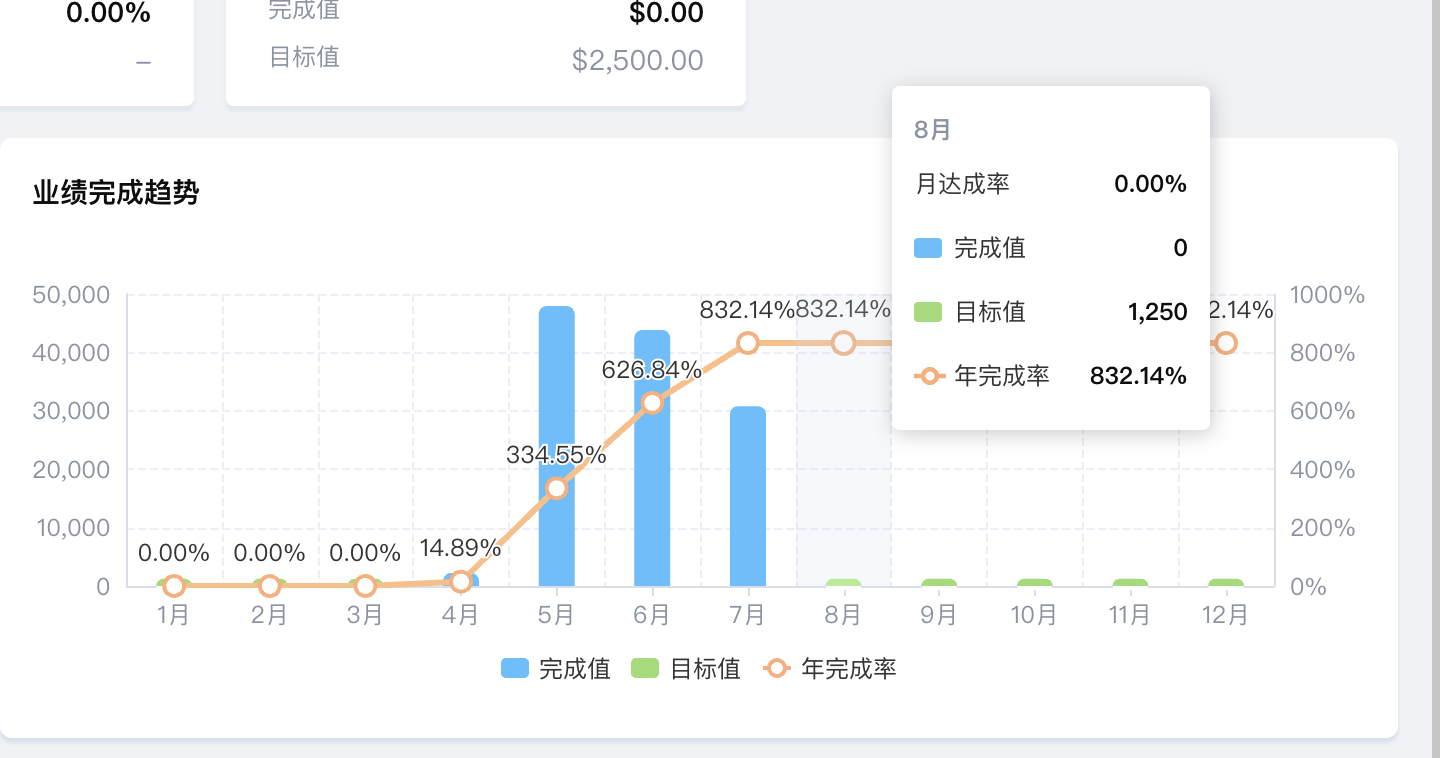
Task: Click the 目标值 label in the top card
Action: pos(305,57)
